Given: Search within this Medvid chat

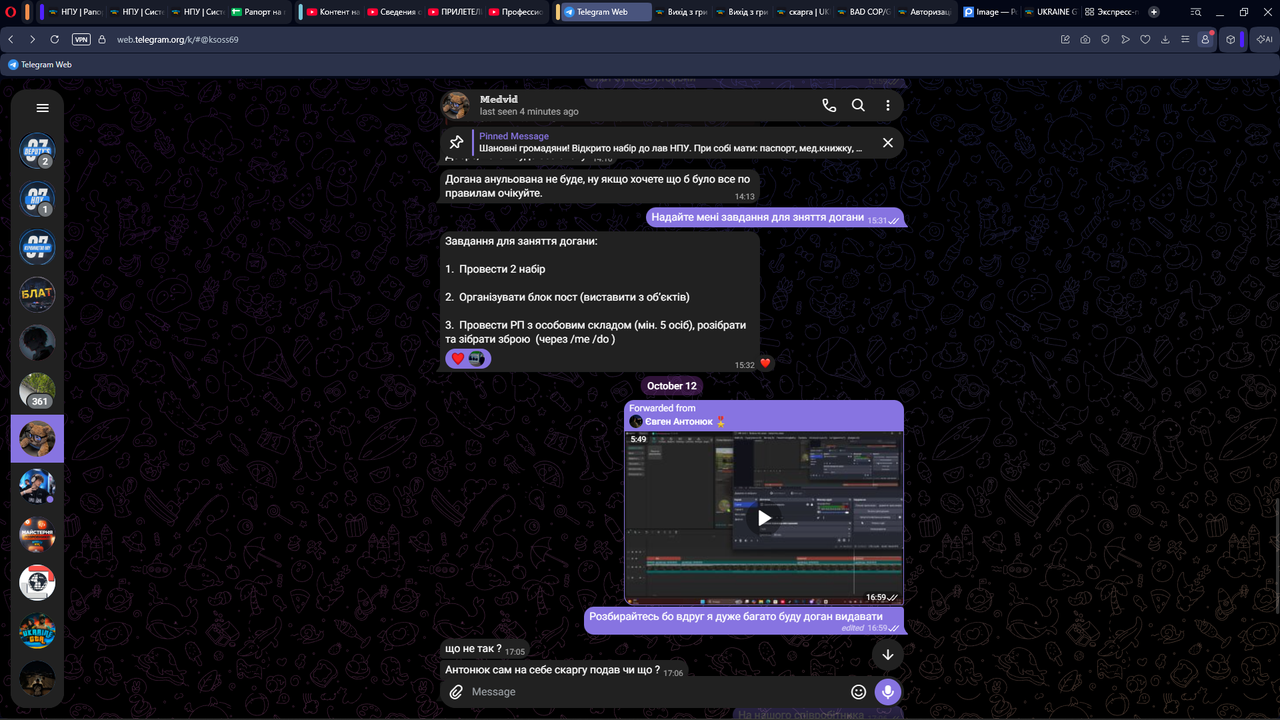Looking at the screenshot, I should tap(858, 105).
